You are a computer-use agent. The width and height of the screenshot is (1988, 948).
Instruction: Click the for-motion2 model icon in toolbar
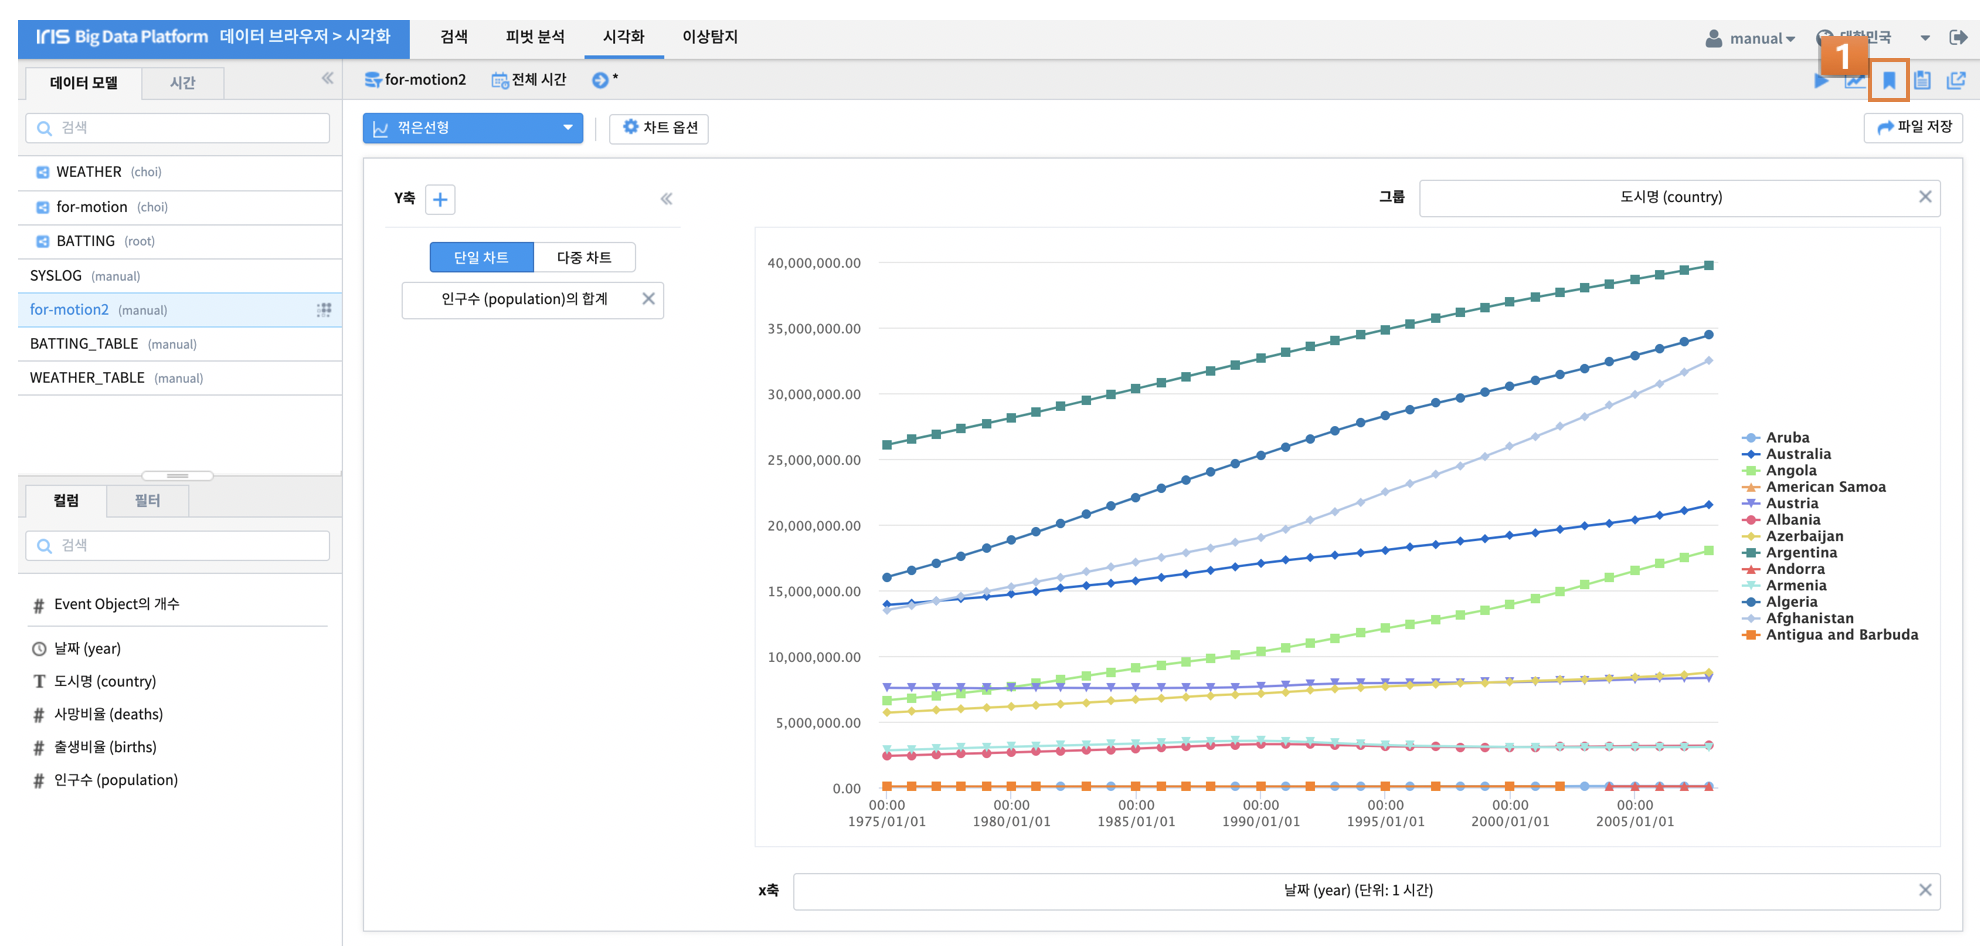(x=373, y=80)
